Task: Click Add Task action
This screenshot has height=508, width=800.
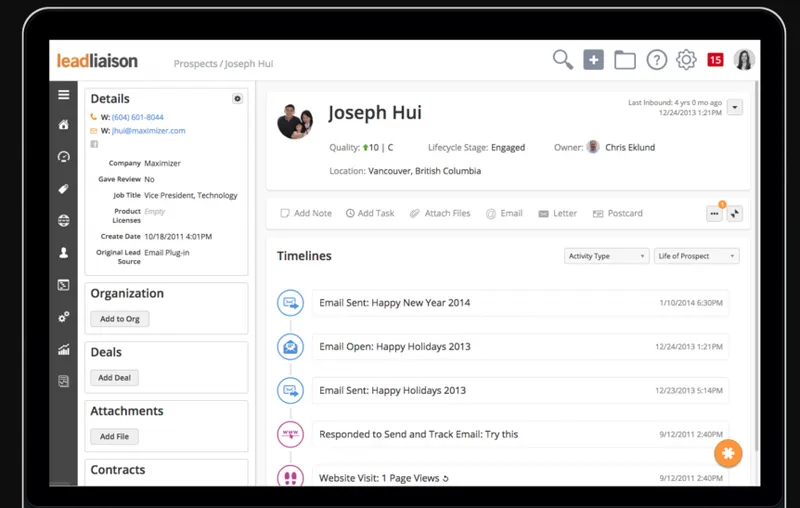Action: pyautogui.click(x=370, y=213)
